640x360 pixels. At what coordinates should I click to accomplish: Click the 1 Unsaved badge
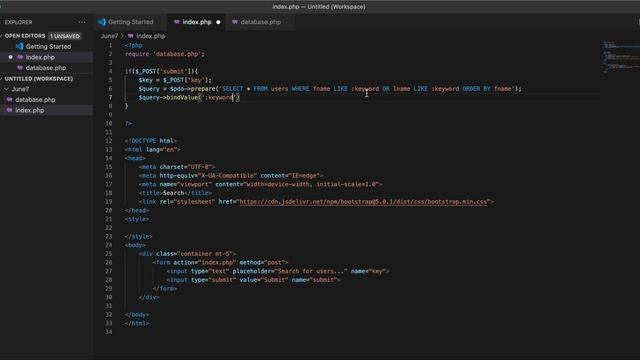65,36
